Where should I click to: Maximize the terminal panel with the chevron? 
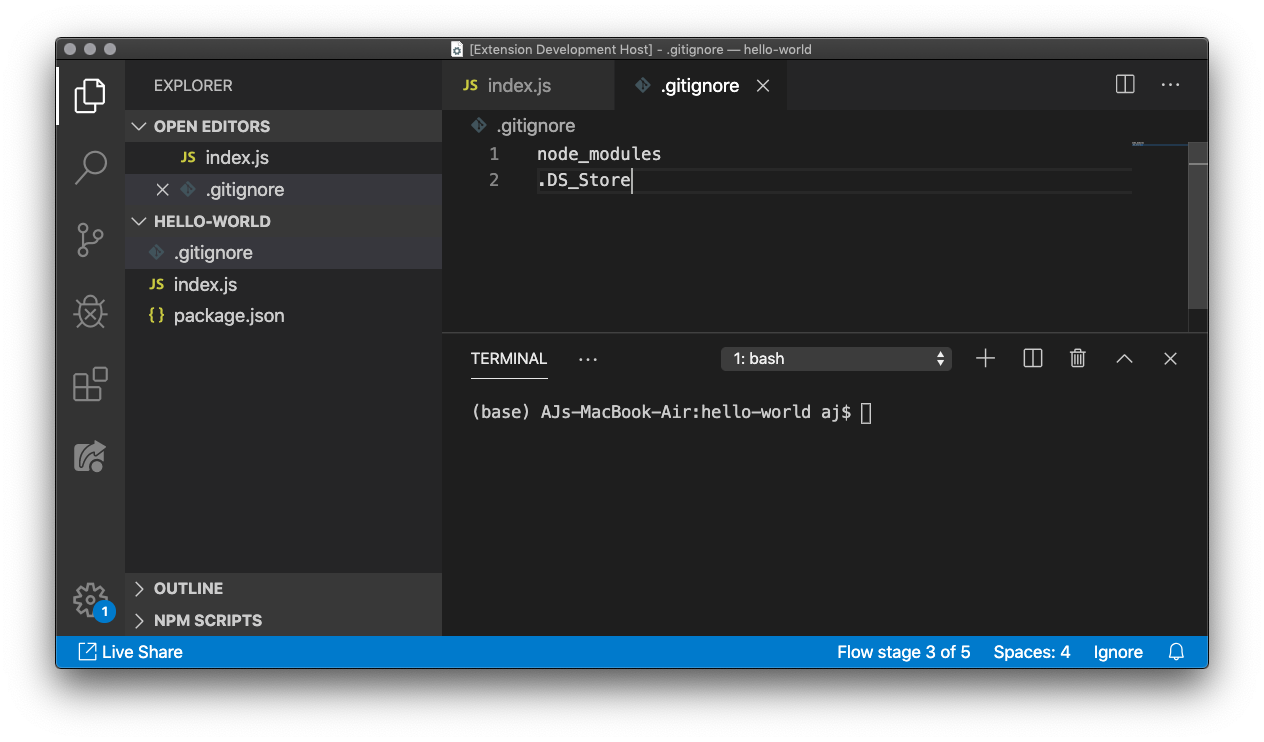(1124, 358)
